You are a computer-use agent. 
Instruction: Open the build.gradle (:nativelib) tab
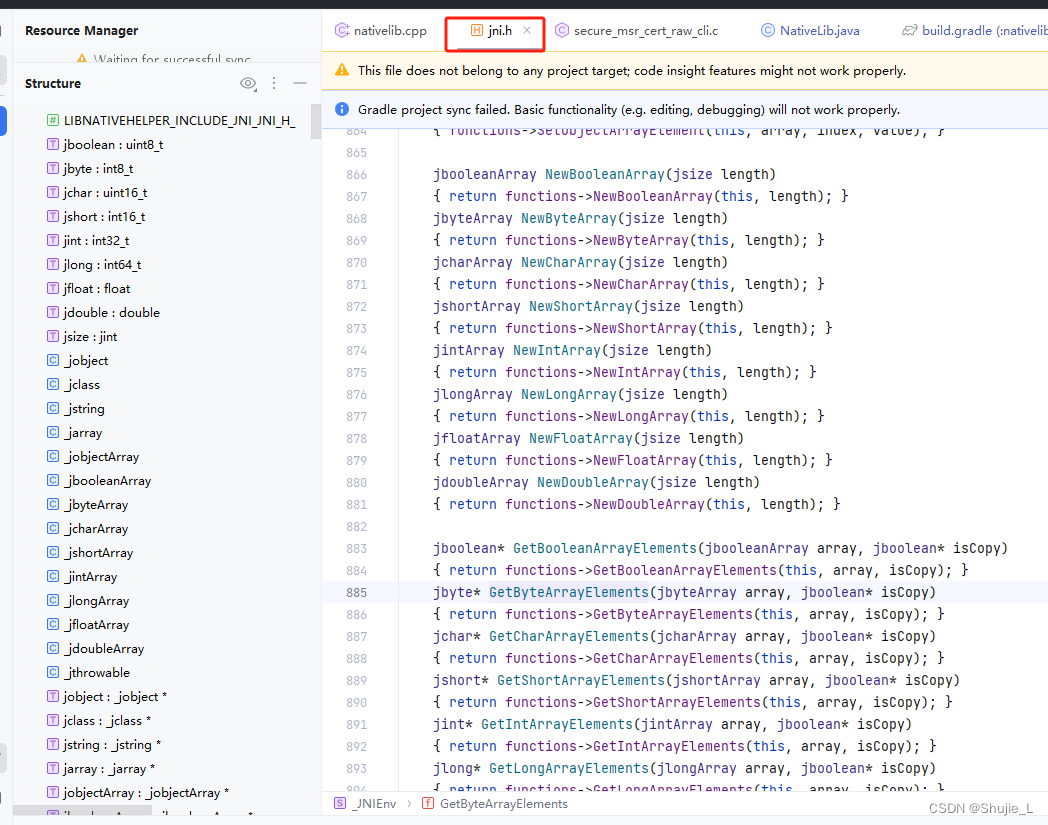pos(974,31)
